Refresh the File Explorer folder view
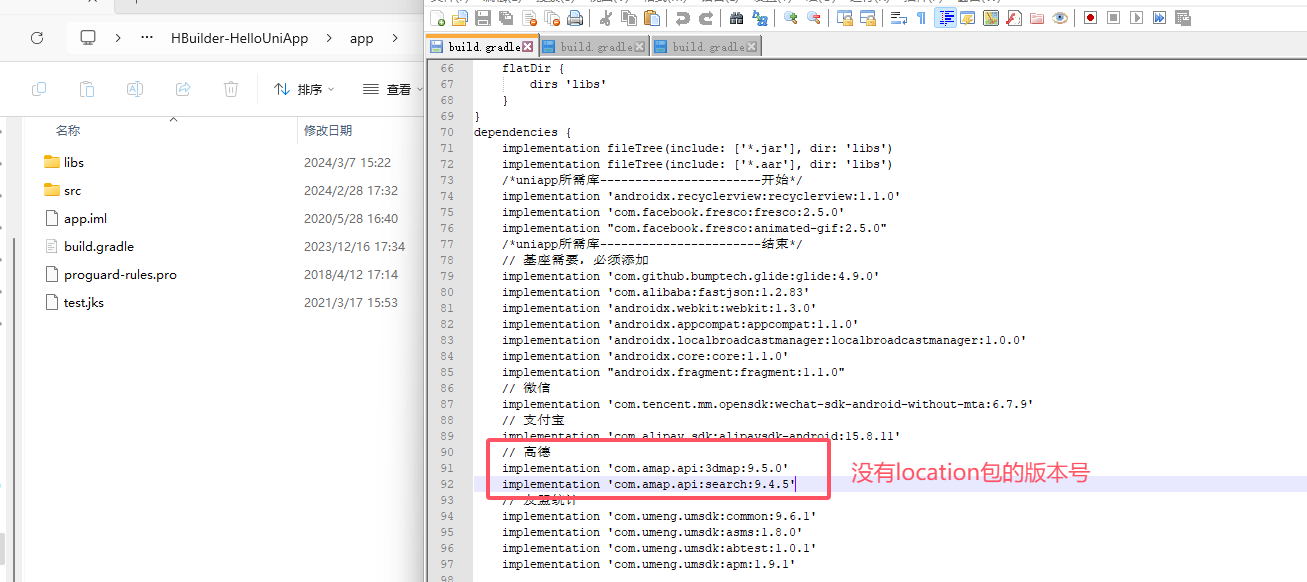The image size is (1307, 582). pos(37,38)
